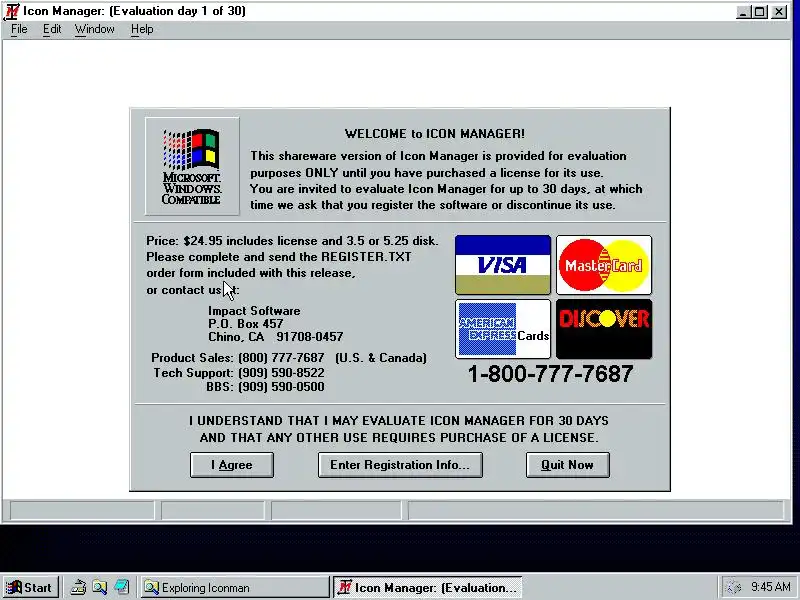Click the WELCOME to ICON MANAGER heading

(x=435, y=134)
